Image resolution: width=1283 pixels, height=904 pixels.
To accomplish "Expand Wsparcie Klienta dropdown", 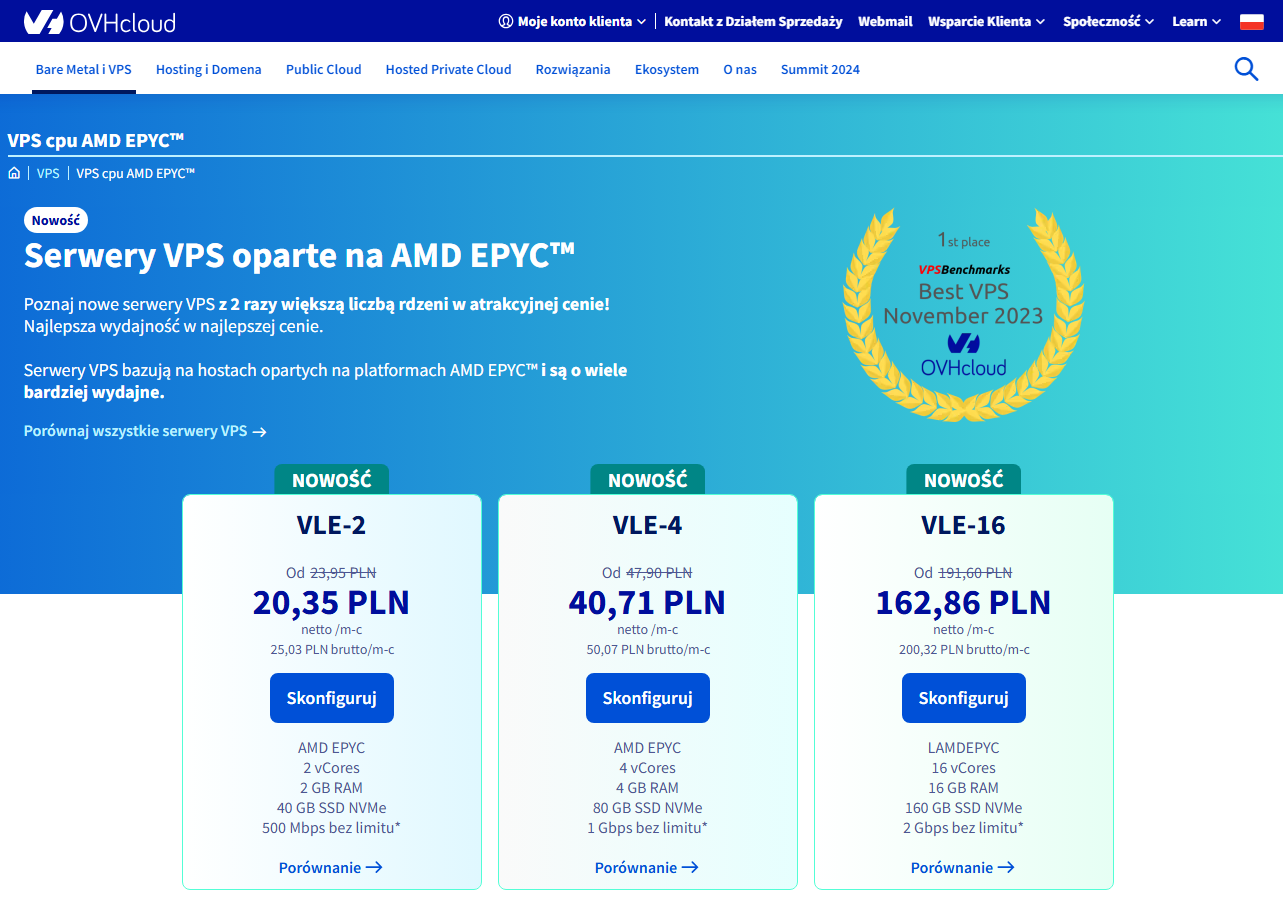I will click(986, 21).
